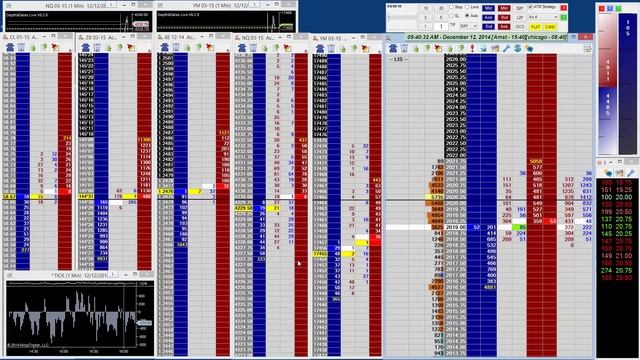
Task: Open wrench settings icon in ES DOM toolbar
Action: point(506,49)
